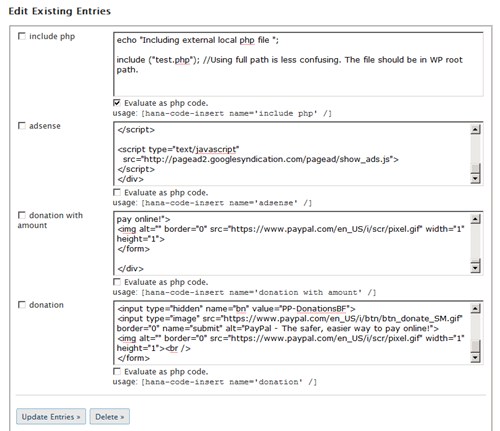
Task: Select the 'include php' entry checkbox
Action: [x=22, y=36]
